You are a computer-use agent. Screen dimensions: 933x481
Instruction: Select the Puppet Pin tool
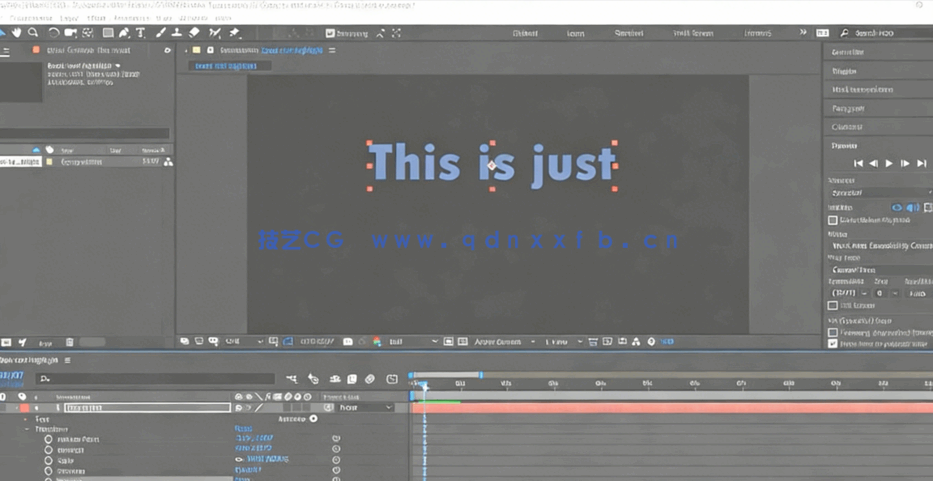234,33
